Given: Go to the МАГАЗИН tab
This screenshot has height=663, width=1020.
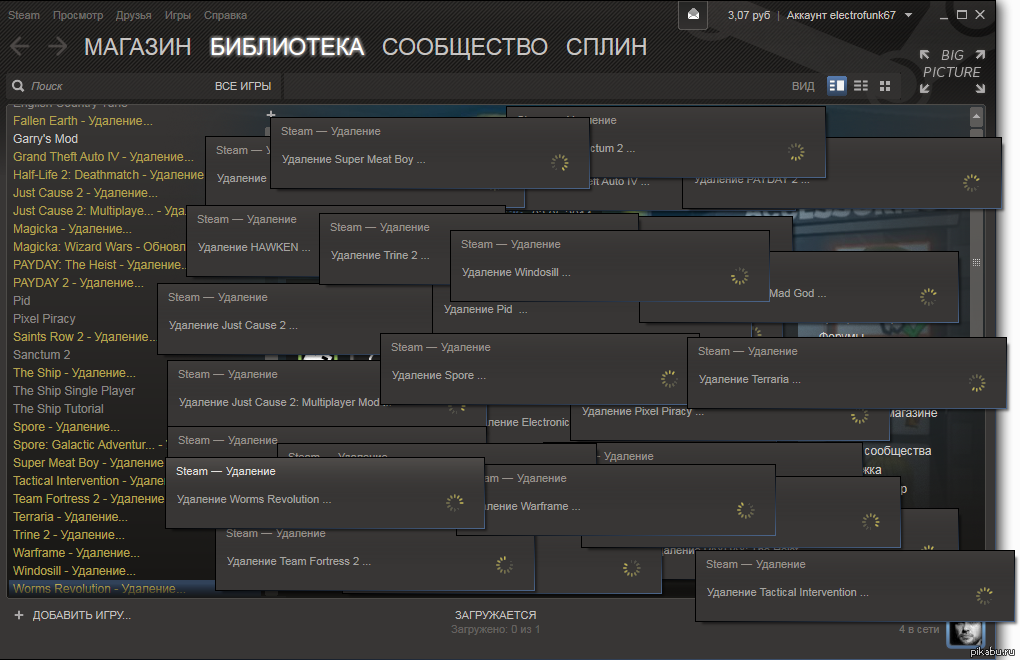Looking at the screenshot, I should coord(137,46).
